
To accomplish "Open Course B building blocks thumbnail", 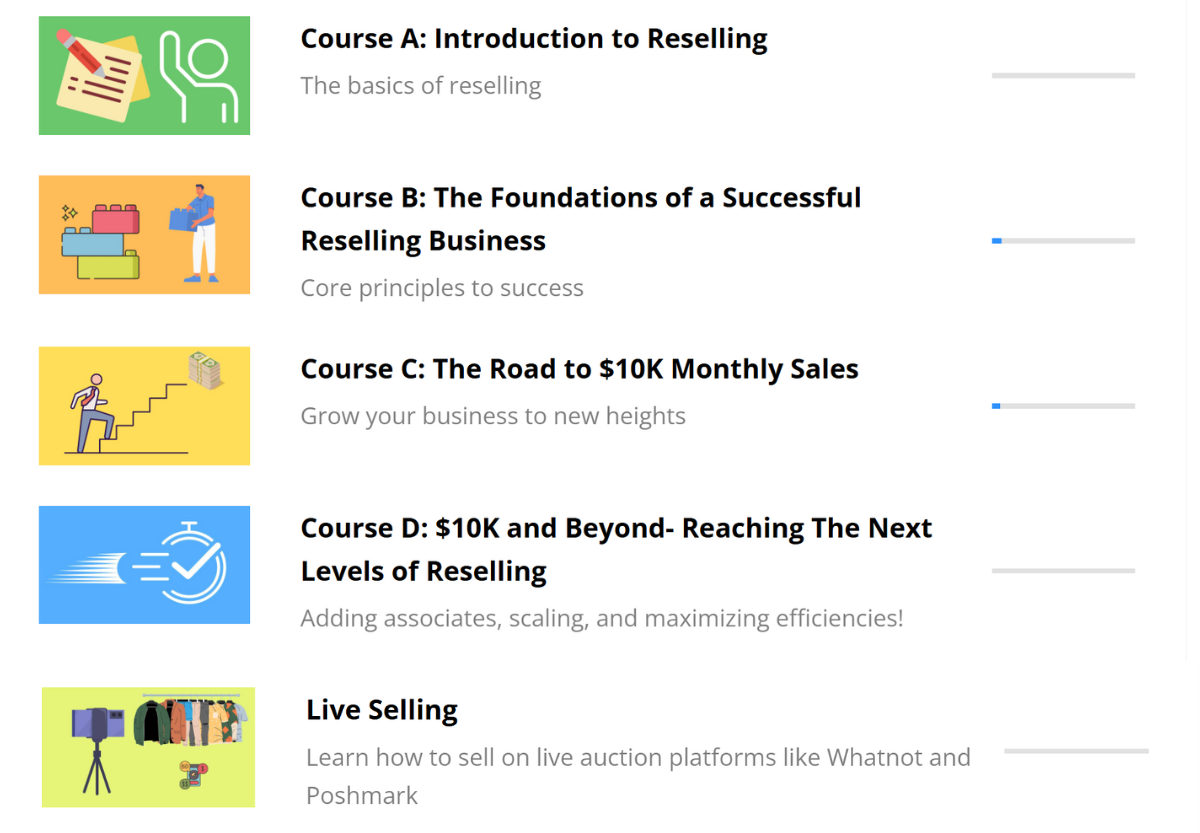I will pyautogui.click(x=144, y=235).
